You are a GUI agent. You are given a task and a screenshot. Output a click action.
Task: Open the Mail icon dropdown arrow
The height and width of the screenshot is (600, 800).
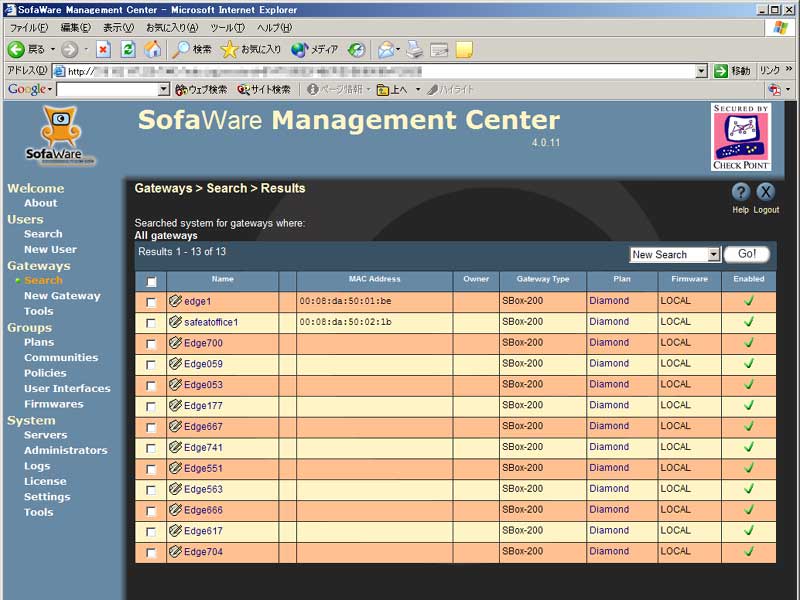click(398, 49)
